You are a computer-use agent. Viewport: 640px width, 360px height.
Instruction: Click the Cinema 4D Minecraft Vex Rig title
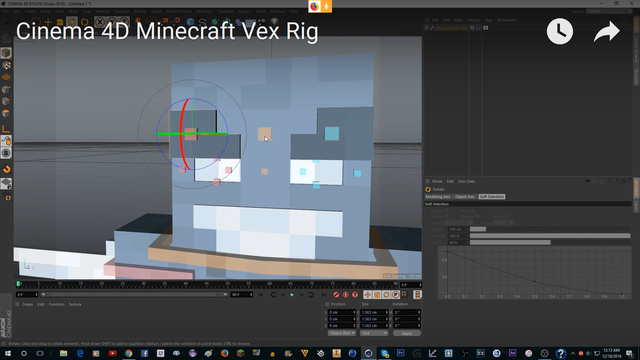coord(167,31)
